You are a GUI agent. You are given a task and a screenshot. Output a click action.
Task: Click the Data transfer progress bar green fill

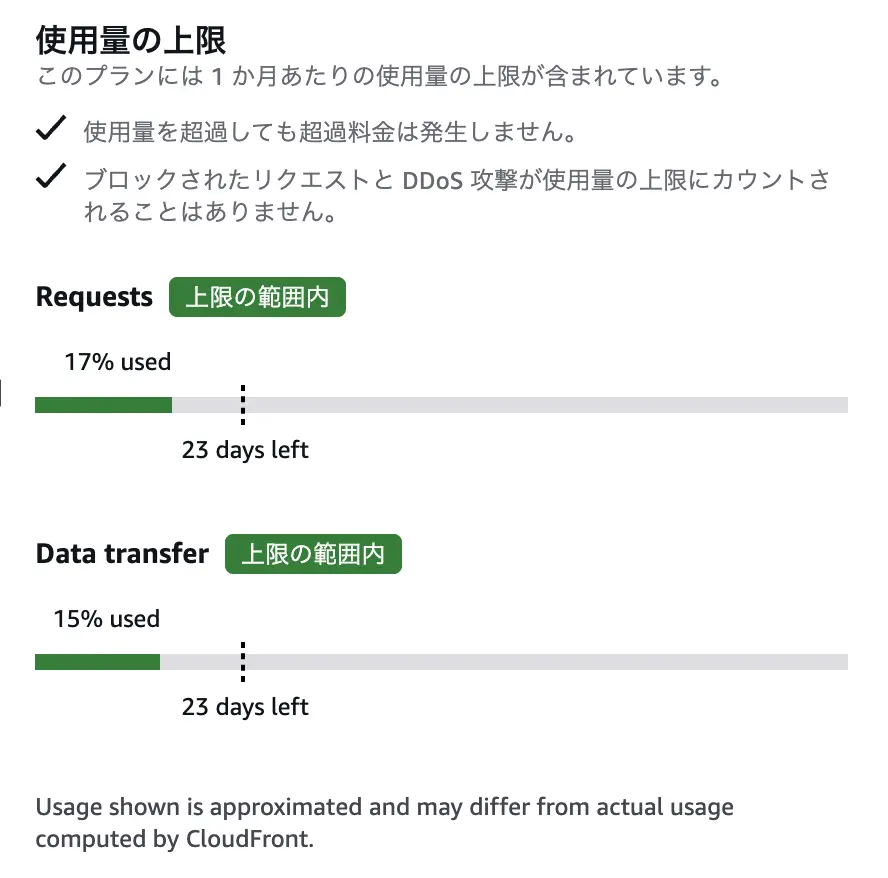coord(97,662)
